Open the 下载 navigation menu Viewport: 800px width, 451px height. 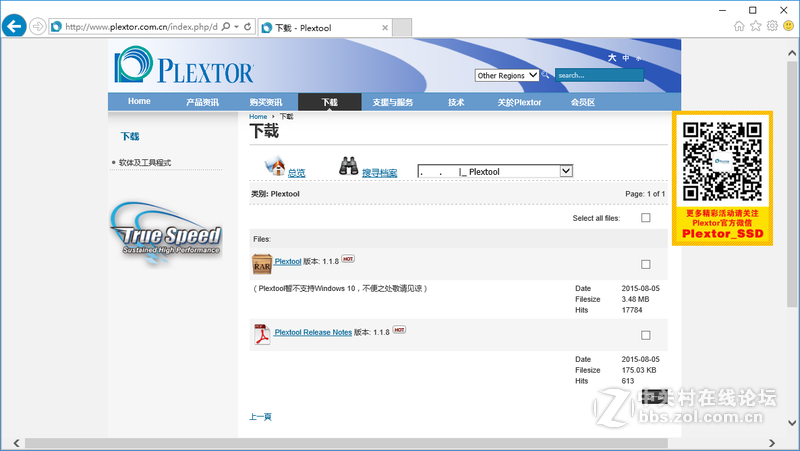(330, 102)
